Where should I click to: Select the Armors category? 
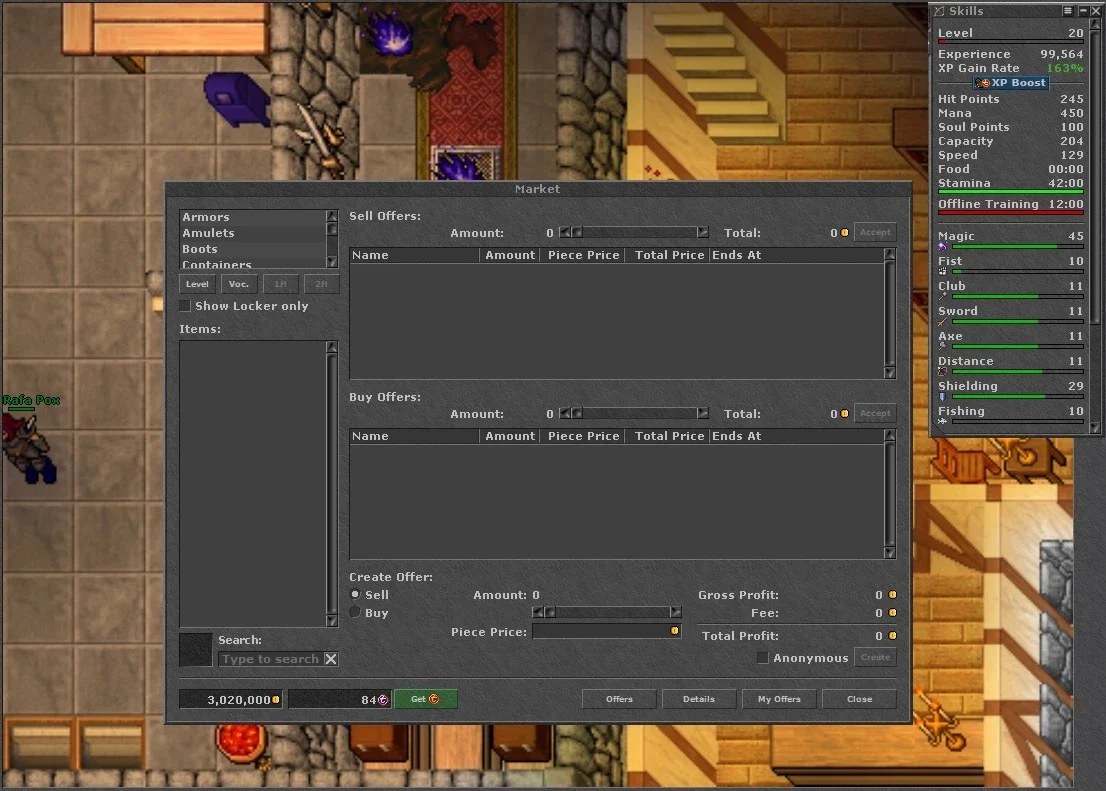coord(253,217)
